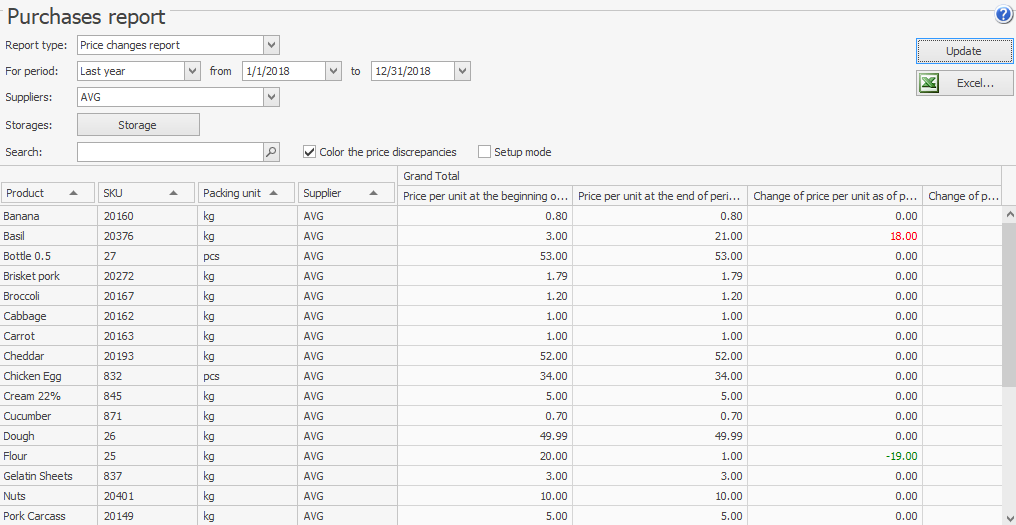This screenshot has width=1016, height=525.
Task: Click the Update button
Action: point(964,51)
